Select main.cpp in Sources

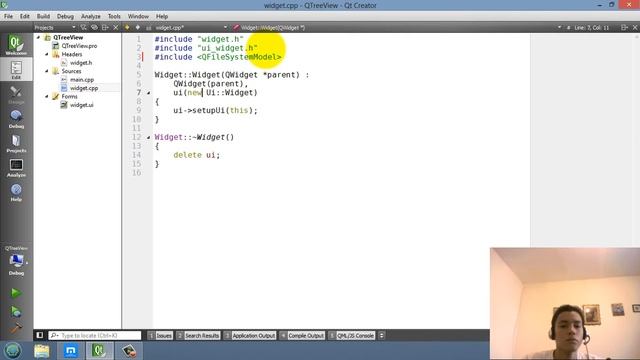tap(82, 80)
